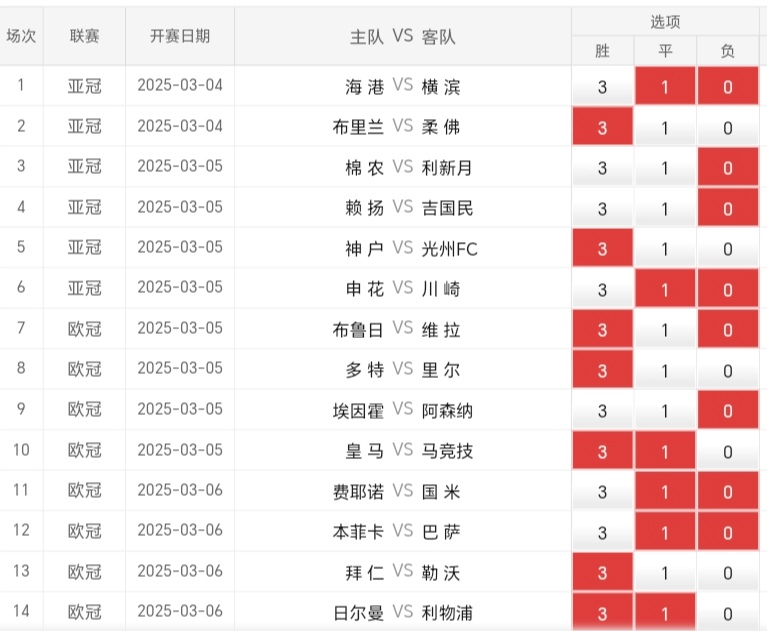Viewport: 767px width, 631px height.
Task: Click the 联赛 column header
Action: tap(85, 36)
